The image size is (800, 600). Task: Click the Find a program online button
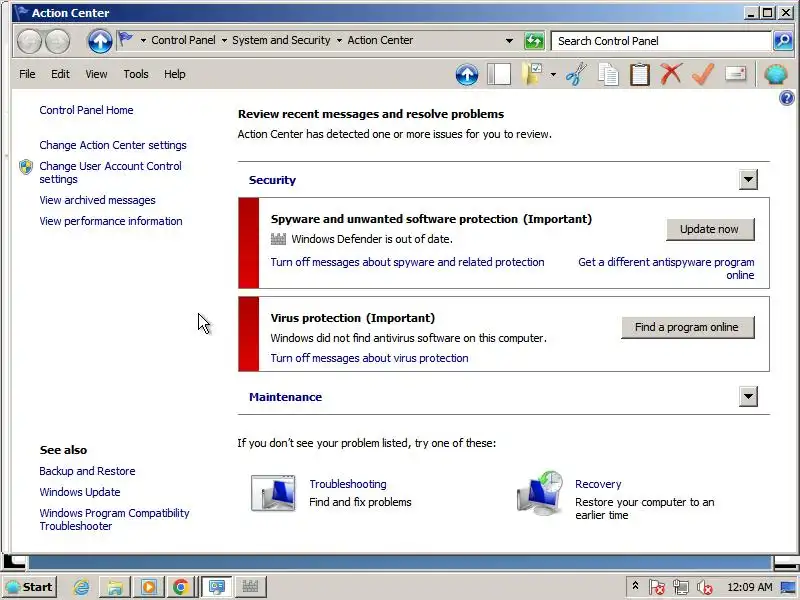click(687, 328)
